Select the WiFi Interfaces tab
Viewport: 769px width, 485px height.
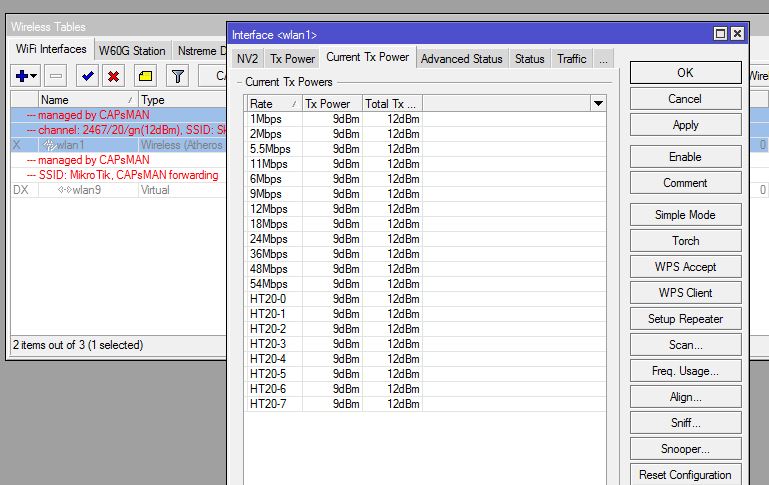(51, 49)
